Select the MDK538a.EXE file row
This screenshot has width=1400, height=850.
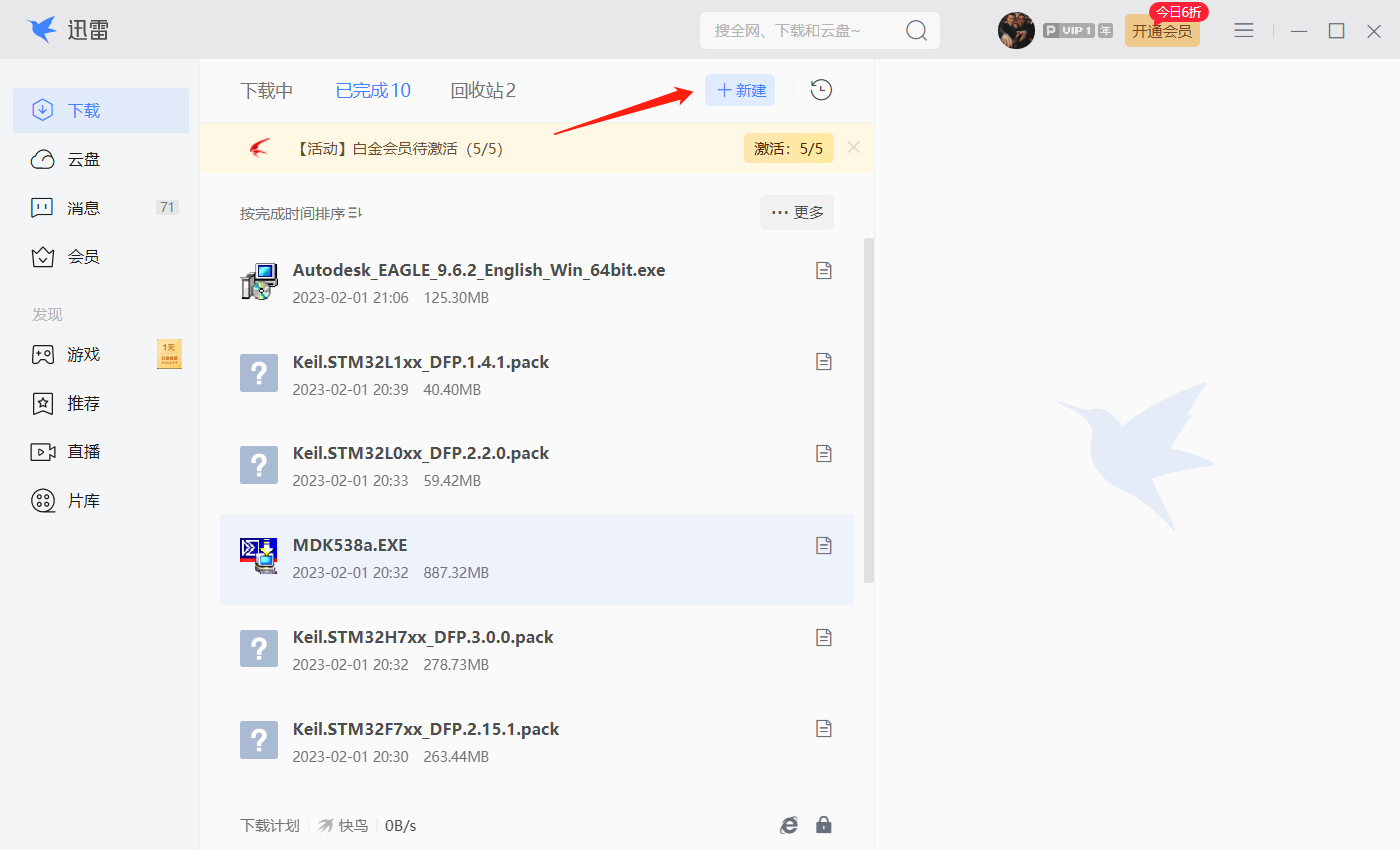coord(537,559)
